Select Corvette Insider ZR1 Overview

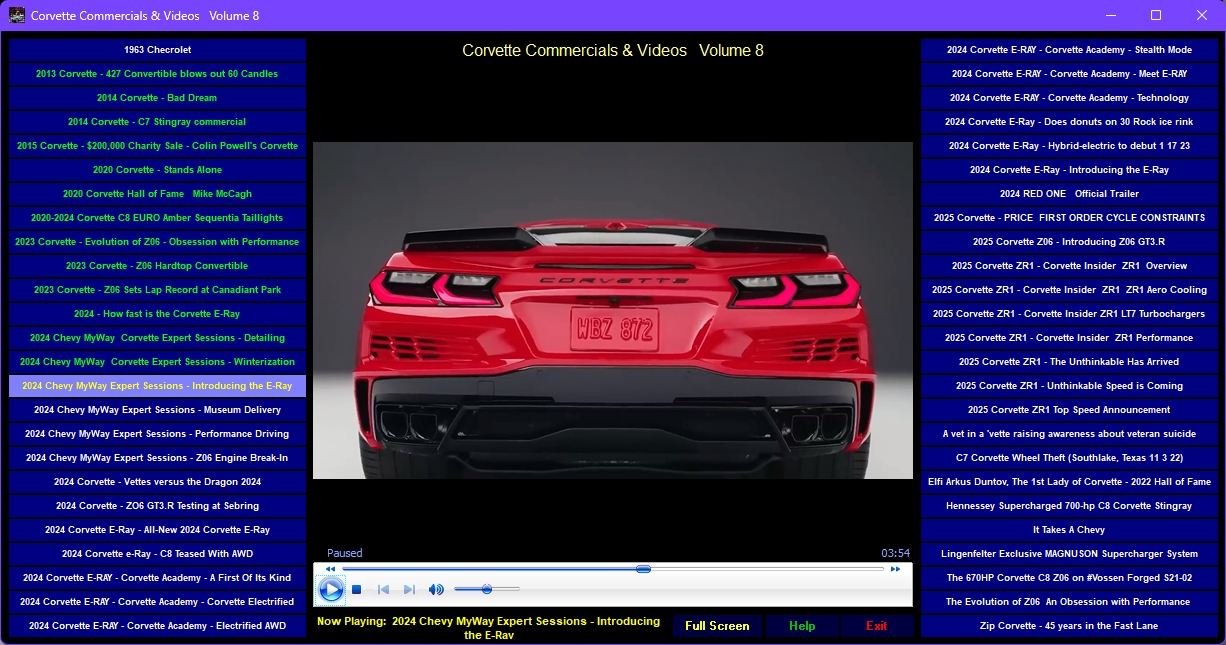pyautogui.click(x=1069, y=265)
